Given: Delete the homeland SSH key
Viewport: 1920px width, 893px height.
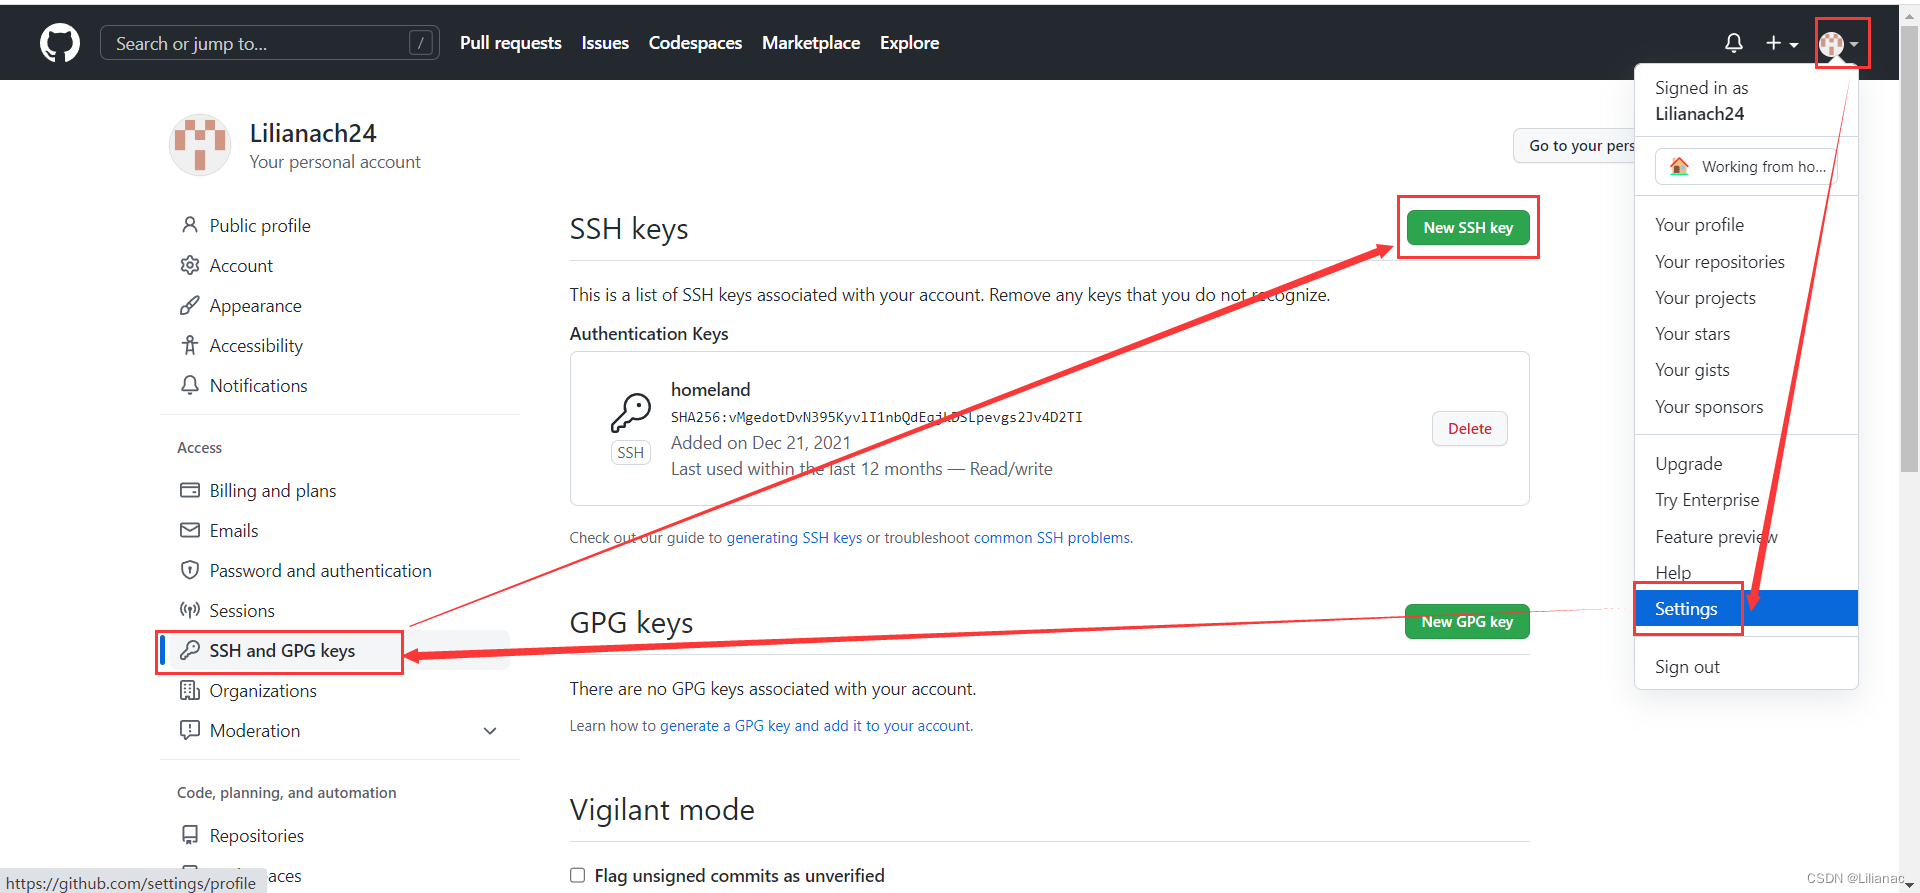Looking at the screenshot, I should [x=1469, y=428].
